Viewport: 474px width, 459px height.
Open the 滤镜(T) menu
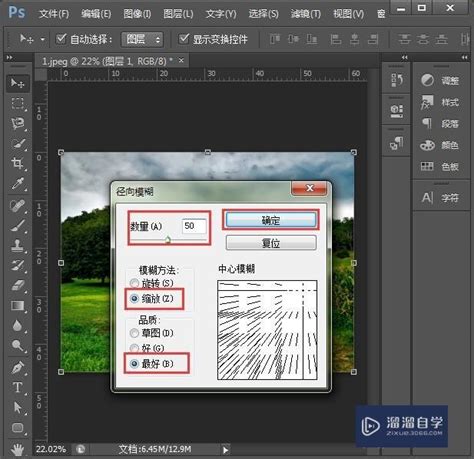306,14
